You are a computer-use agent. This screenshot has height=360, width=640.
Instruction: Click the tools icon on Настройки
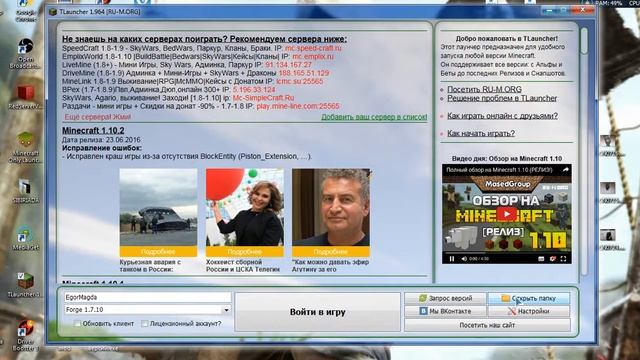point(512,311)
